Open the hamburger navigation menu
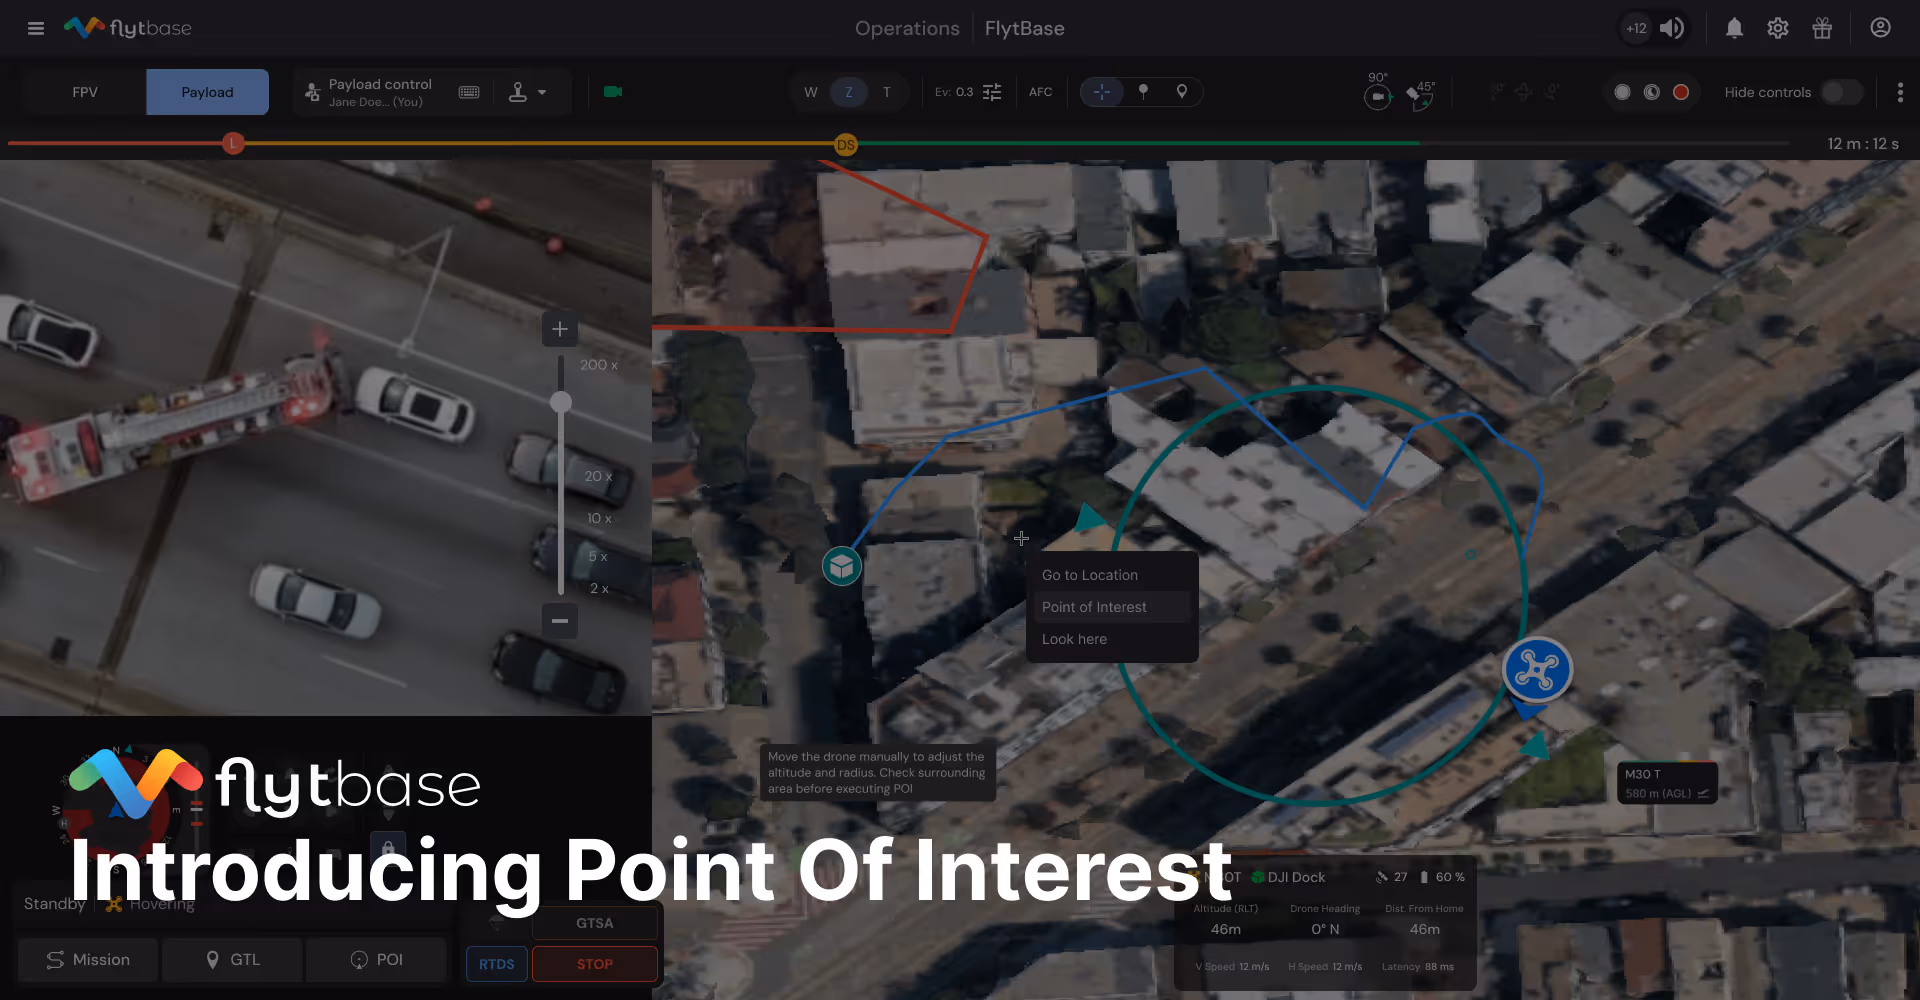This screenshot has width=1920, height=1000. [36, 28]
